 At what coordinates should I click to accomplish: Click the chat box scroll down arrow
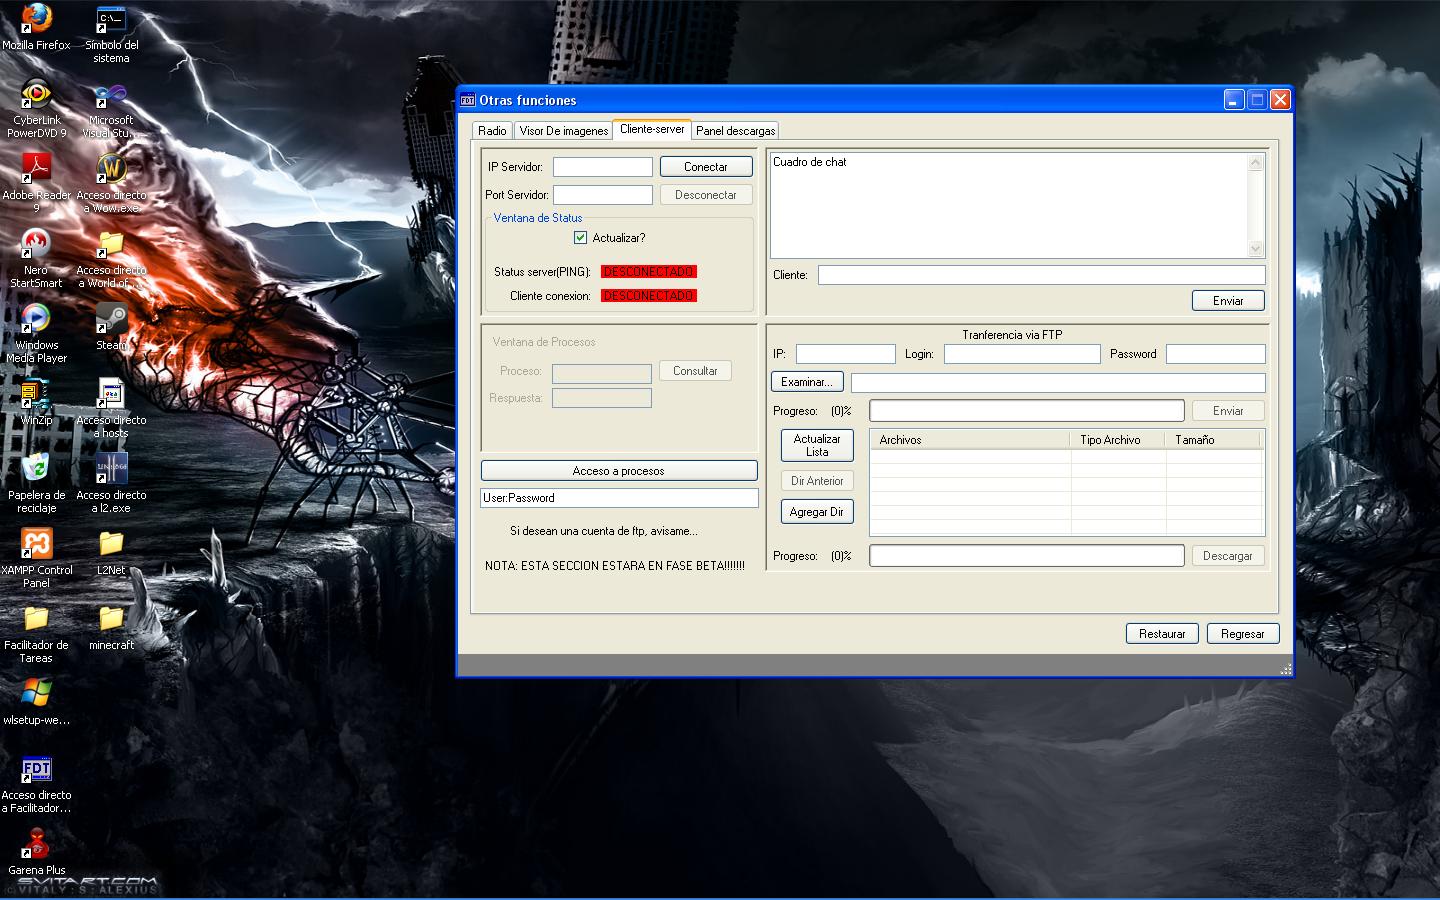1257,249
